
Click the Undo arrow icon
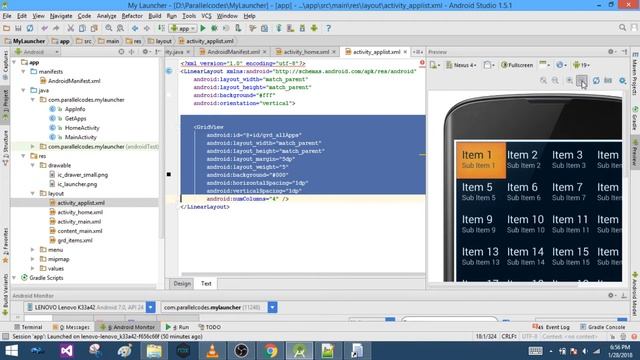[x=44, y=28]
